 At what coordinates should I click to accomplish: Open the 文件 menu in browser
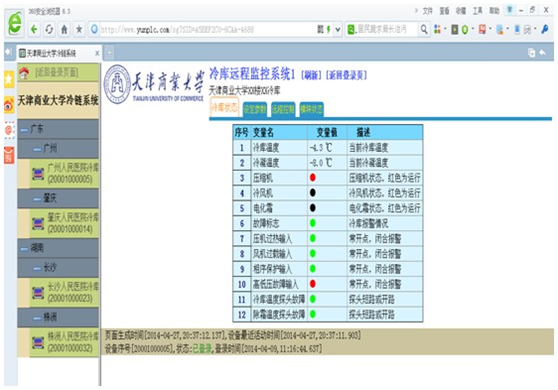[x=427, y=11]
